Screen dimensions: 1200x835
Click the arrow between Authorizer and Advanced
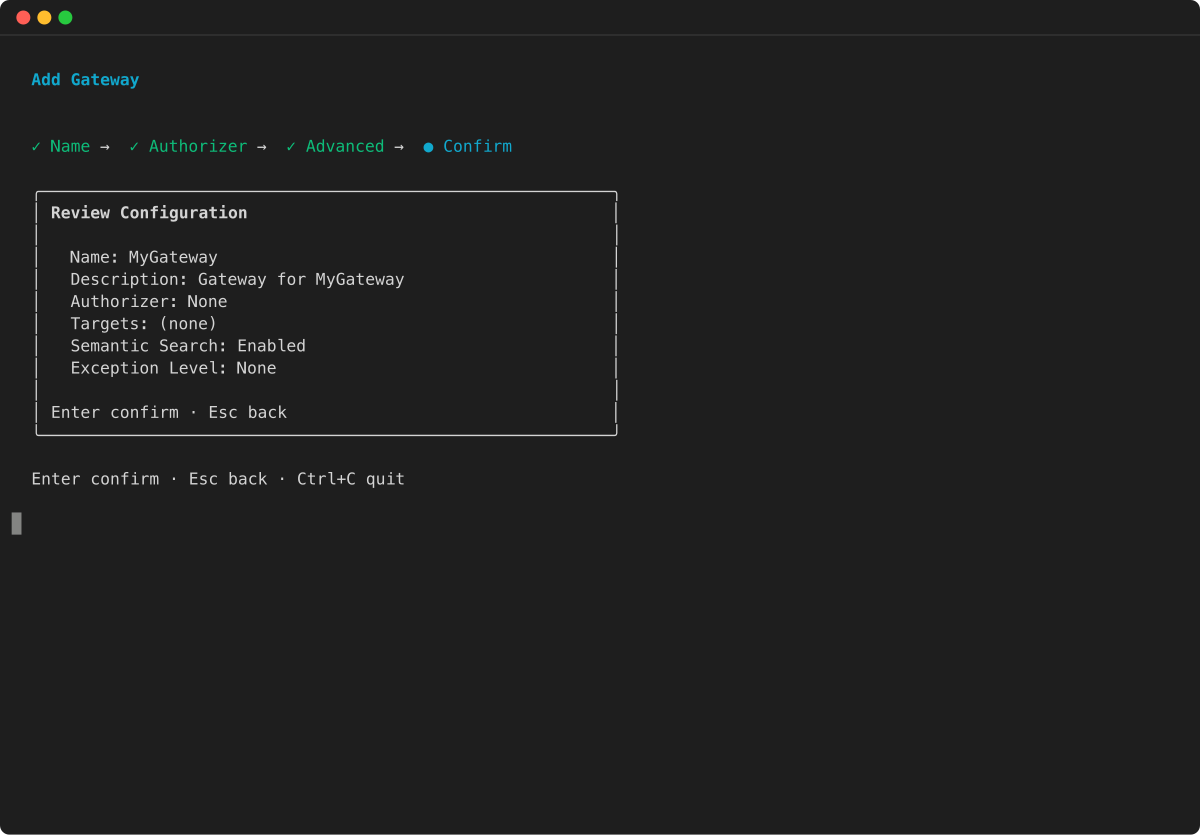coord(262,146)
